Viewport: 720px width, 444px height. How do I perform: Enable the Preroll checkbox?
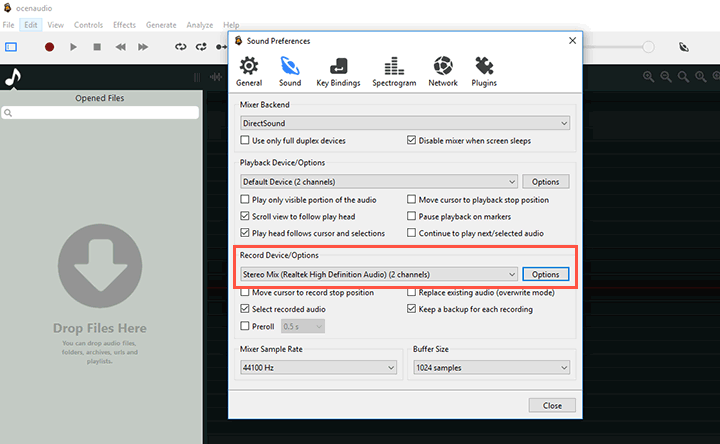245,326
